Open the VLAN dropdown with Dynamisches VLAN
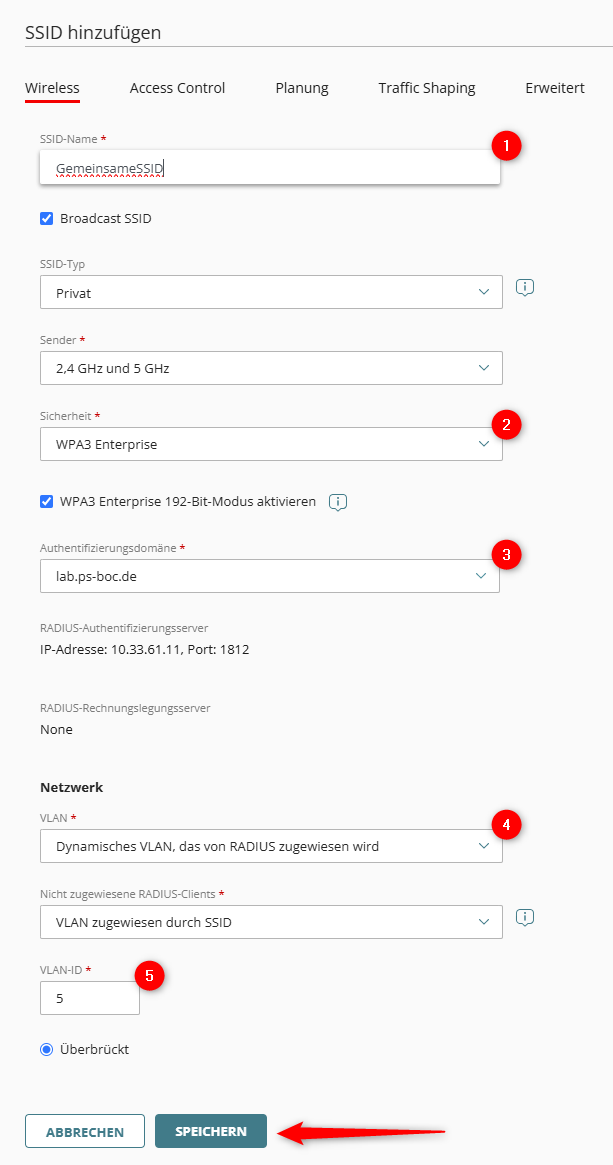Image resolution: width=613 pixels, height=1165 pixels. tap(271, 846)
